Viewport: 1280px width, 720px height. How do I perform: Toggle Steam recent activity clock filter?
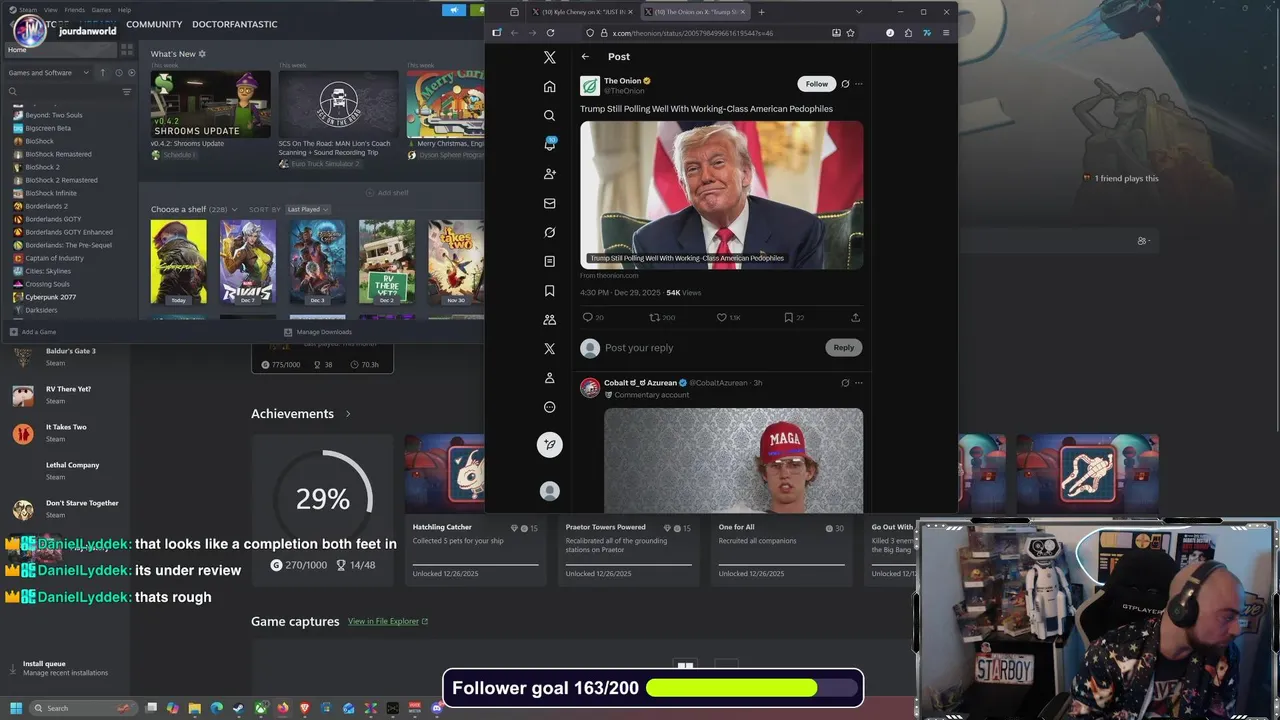[x=118, y=73]
